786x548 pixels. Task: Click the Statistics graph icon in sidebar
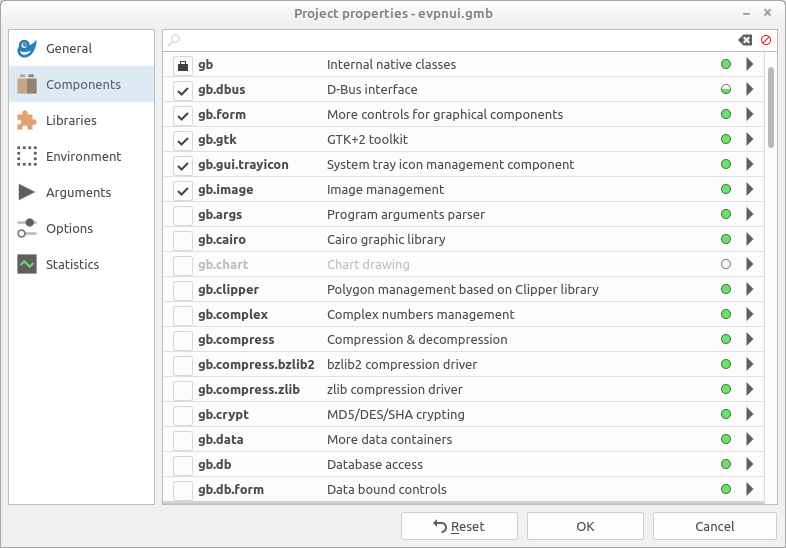pos(27,265)
